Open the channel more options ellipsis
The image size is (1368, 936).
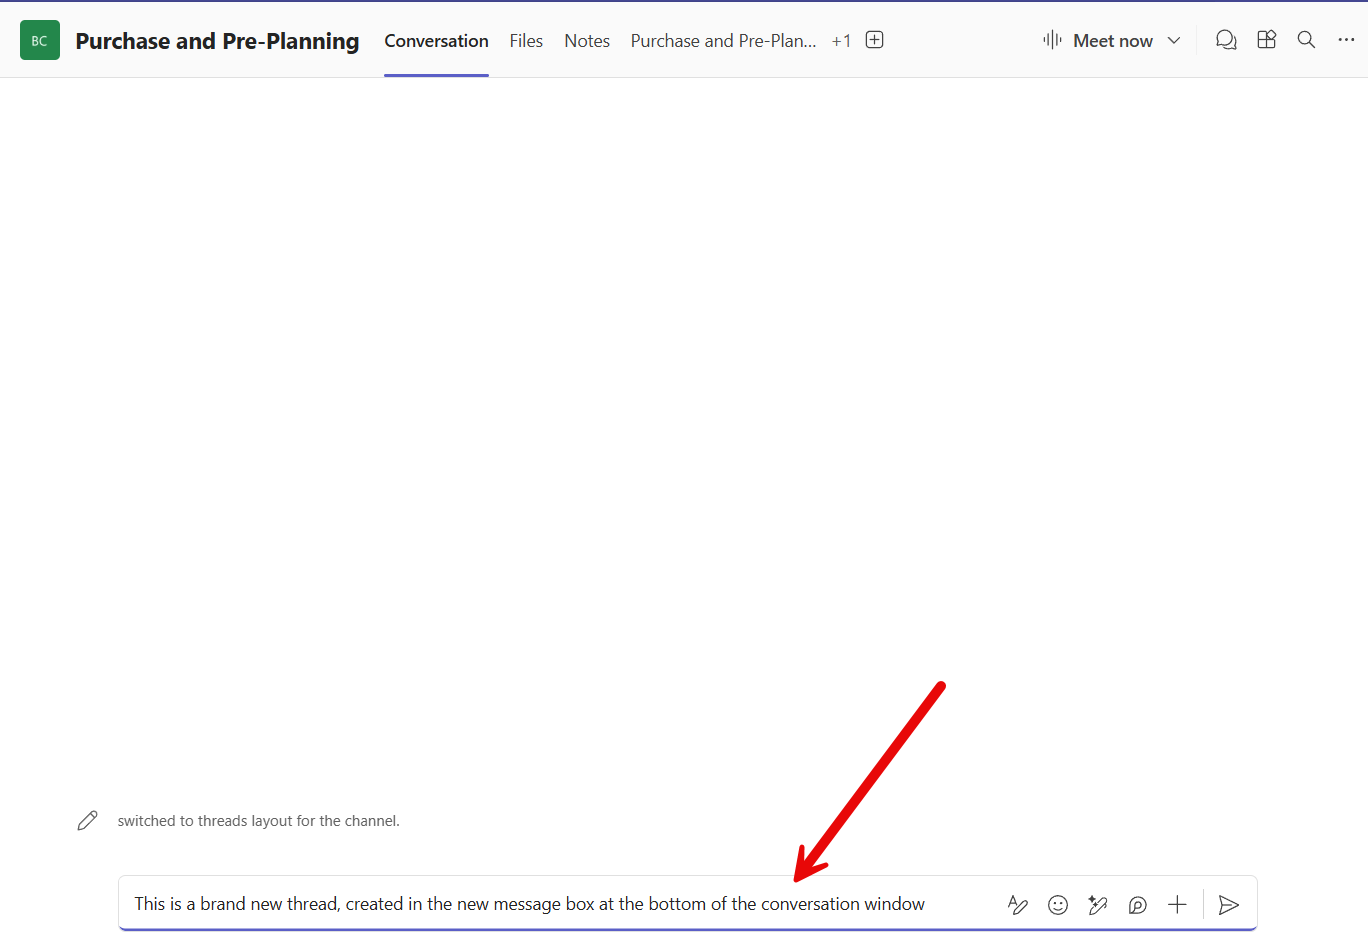click(1346, 40)
